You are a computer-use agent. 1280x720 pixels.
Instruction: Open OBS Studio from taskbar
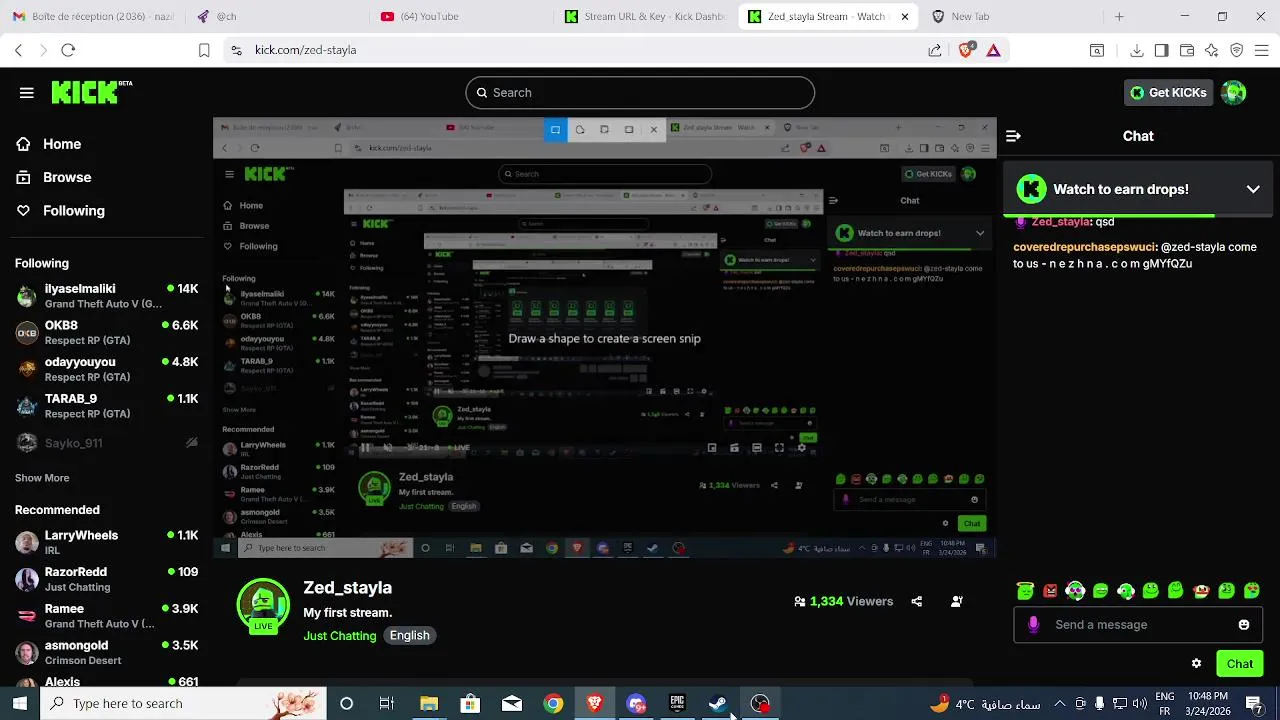click(x=760, y=704)
